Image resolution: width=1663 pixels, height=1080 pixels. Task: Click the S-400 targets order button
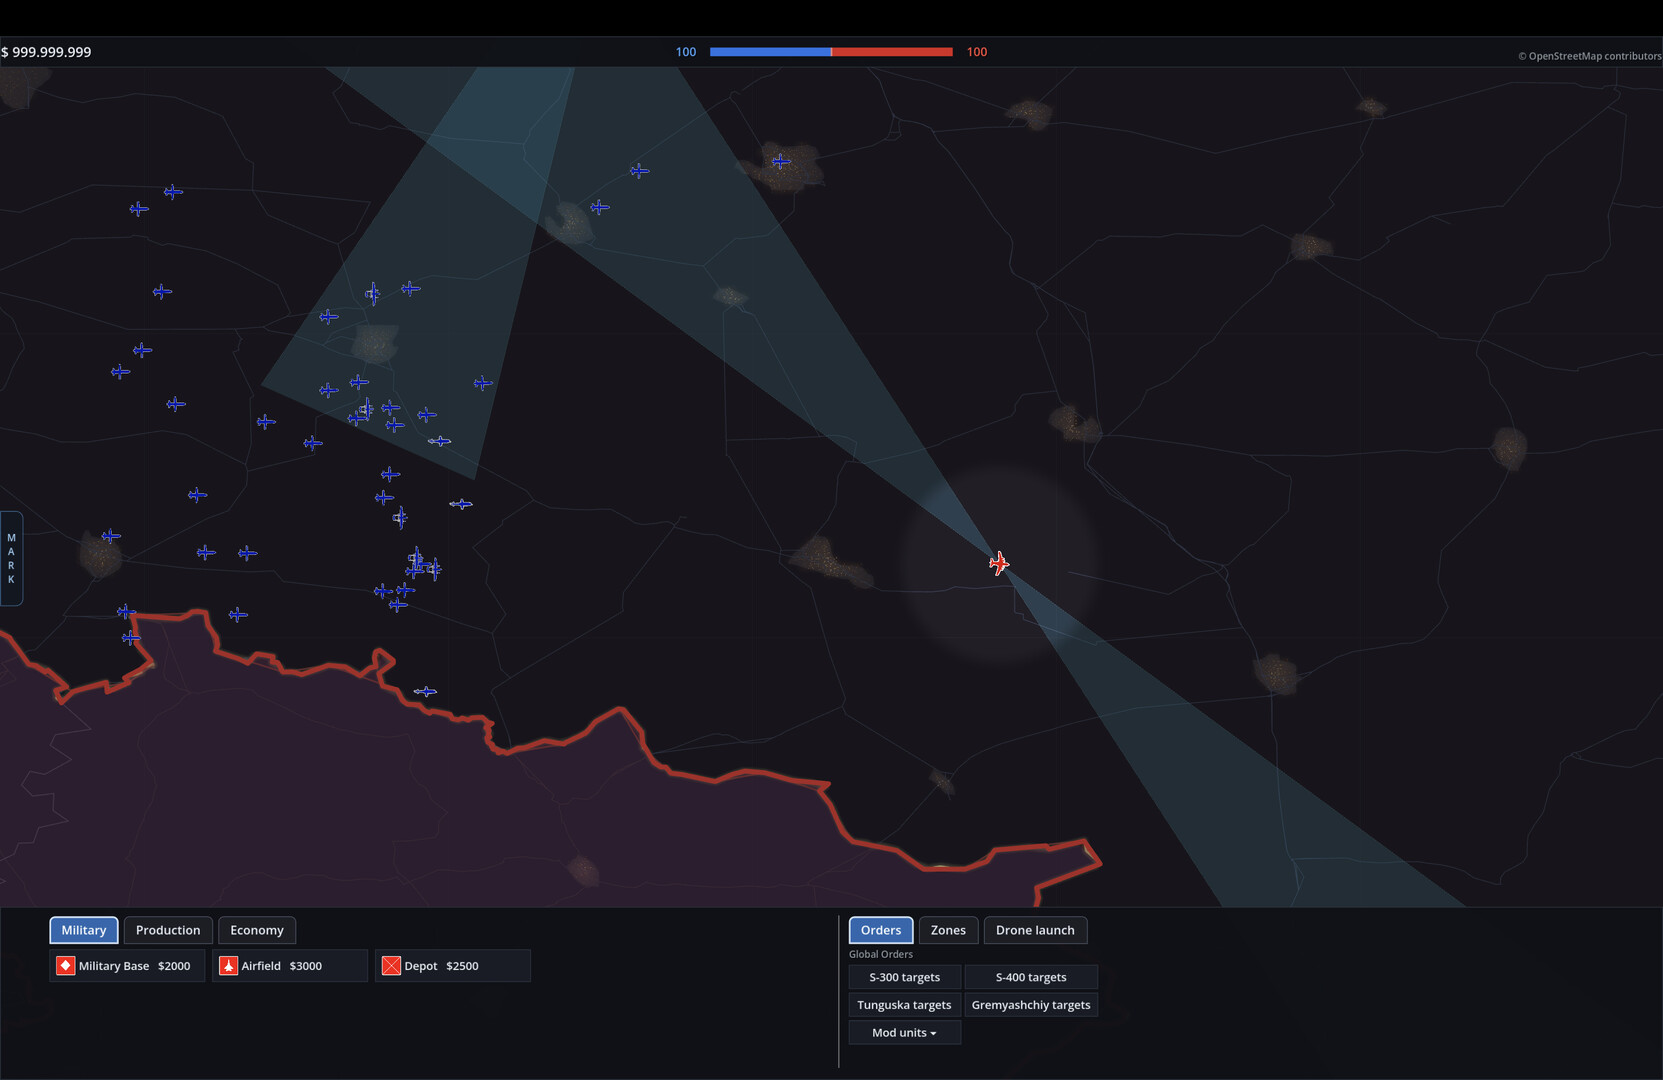pyautogui.click(x=1031, y=977)
